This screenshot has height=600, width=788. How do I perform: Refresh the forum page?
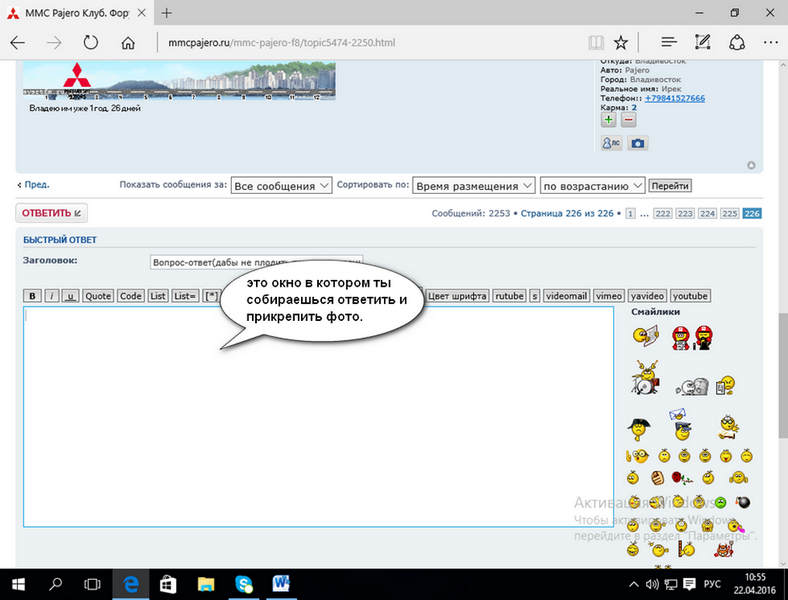click(x=91, y=43)
